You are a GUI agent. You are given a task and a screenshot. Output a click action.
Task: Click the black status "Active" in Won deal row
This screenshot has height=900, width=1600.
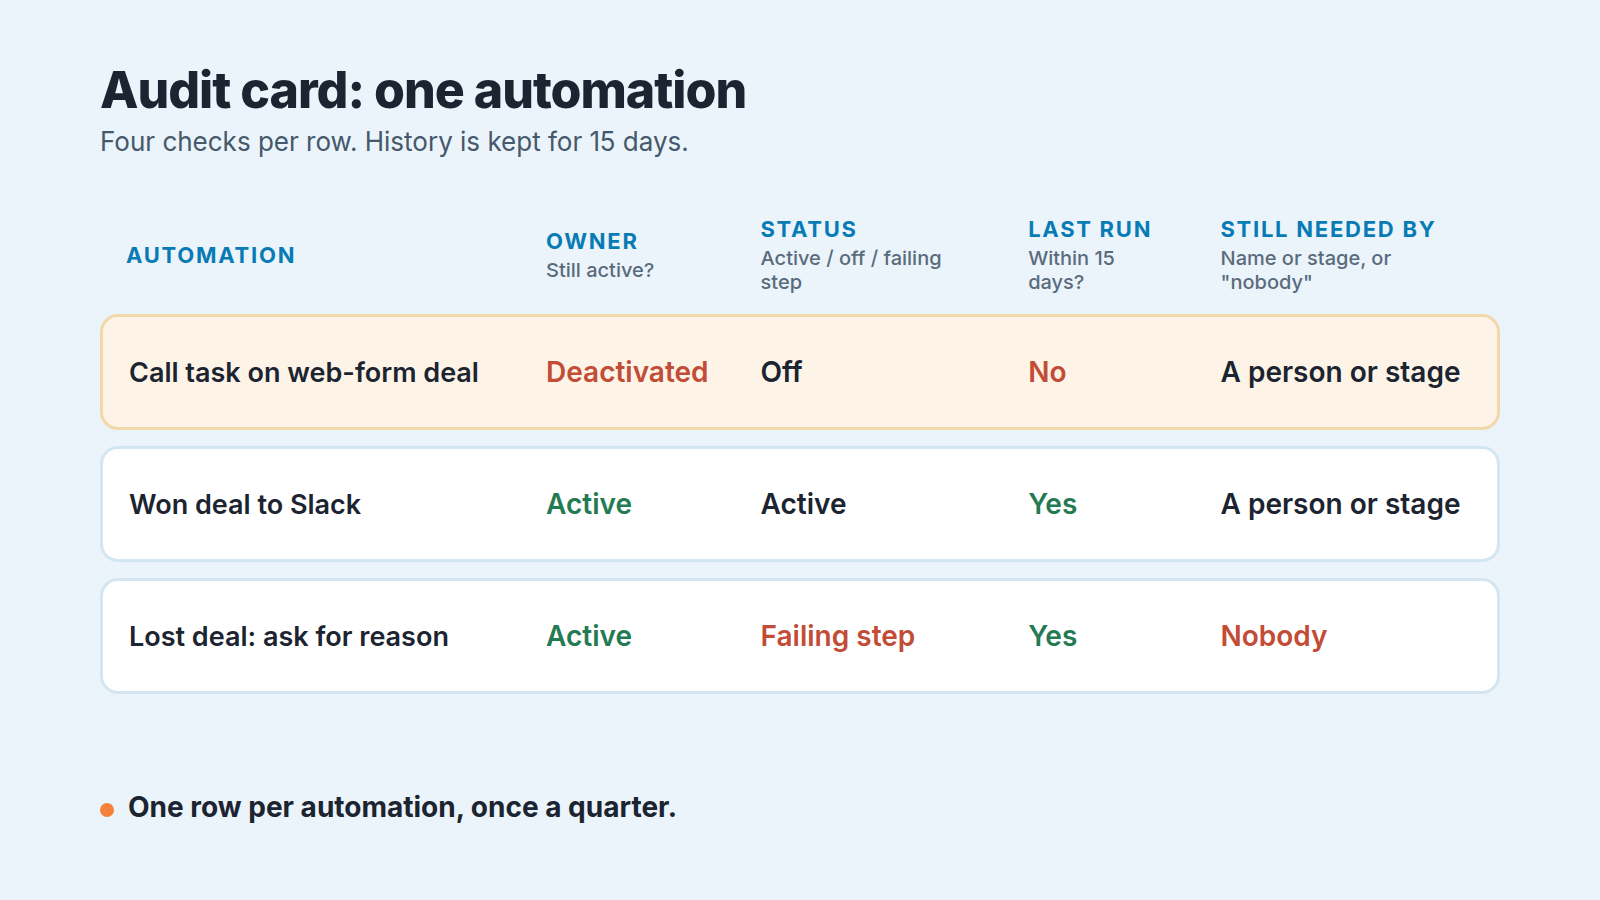click(x=804, y=504)
